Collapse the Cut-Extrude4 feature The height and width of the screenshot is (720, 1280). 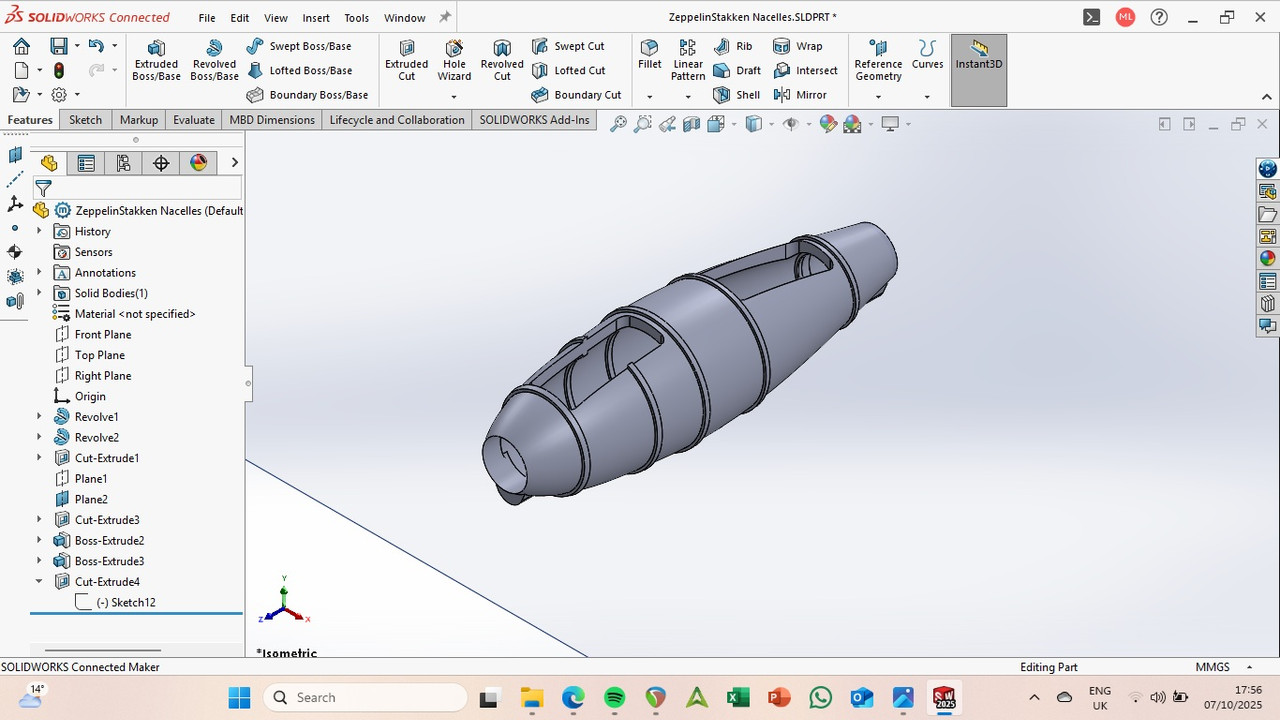coord(39,581)
